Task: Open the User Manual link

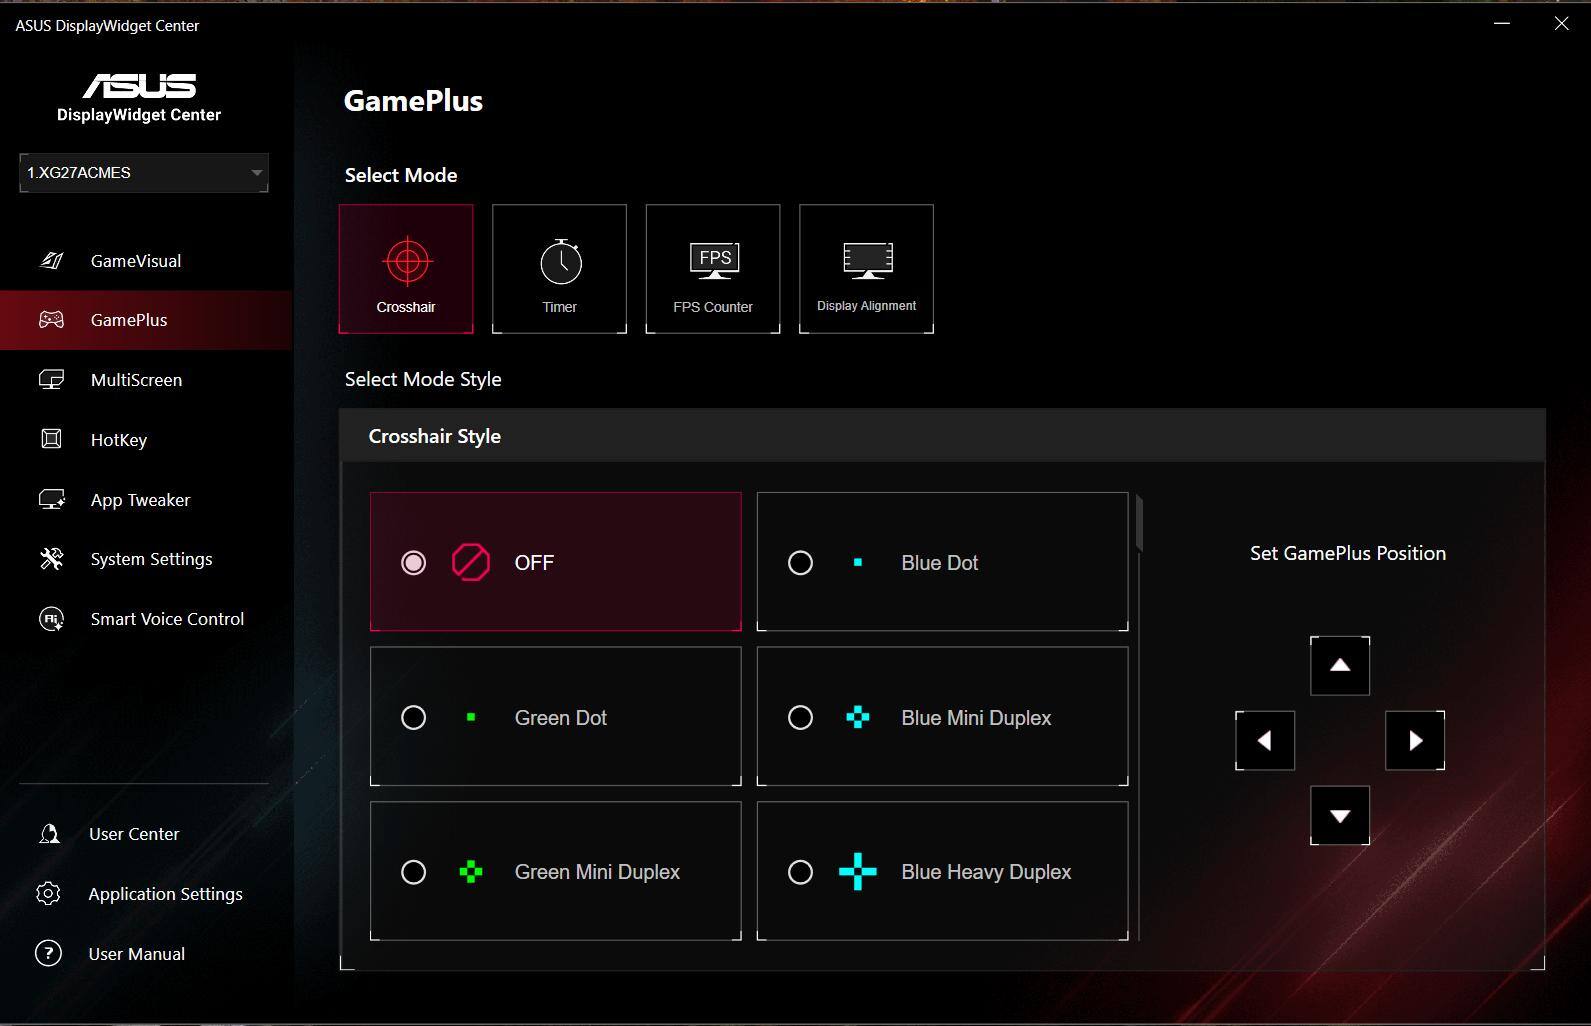Action: tap(136, 954)
